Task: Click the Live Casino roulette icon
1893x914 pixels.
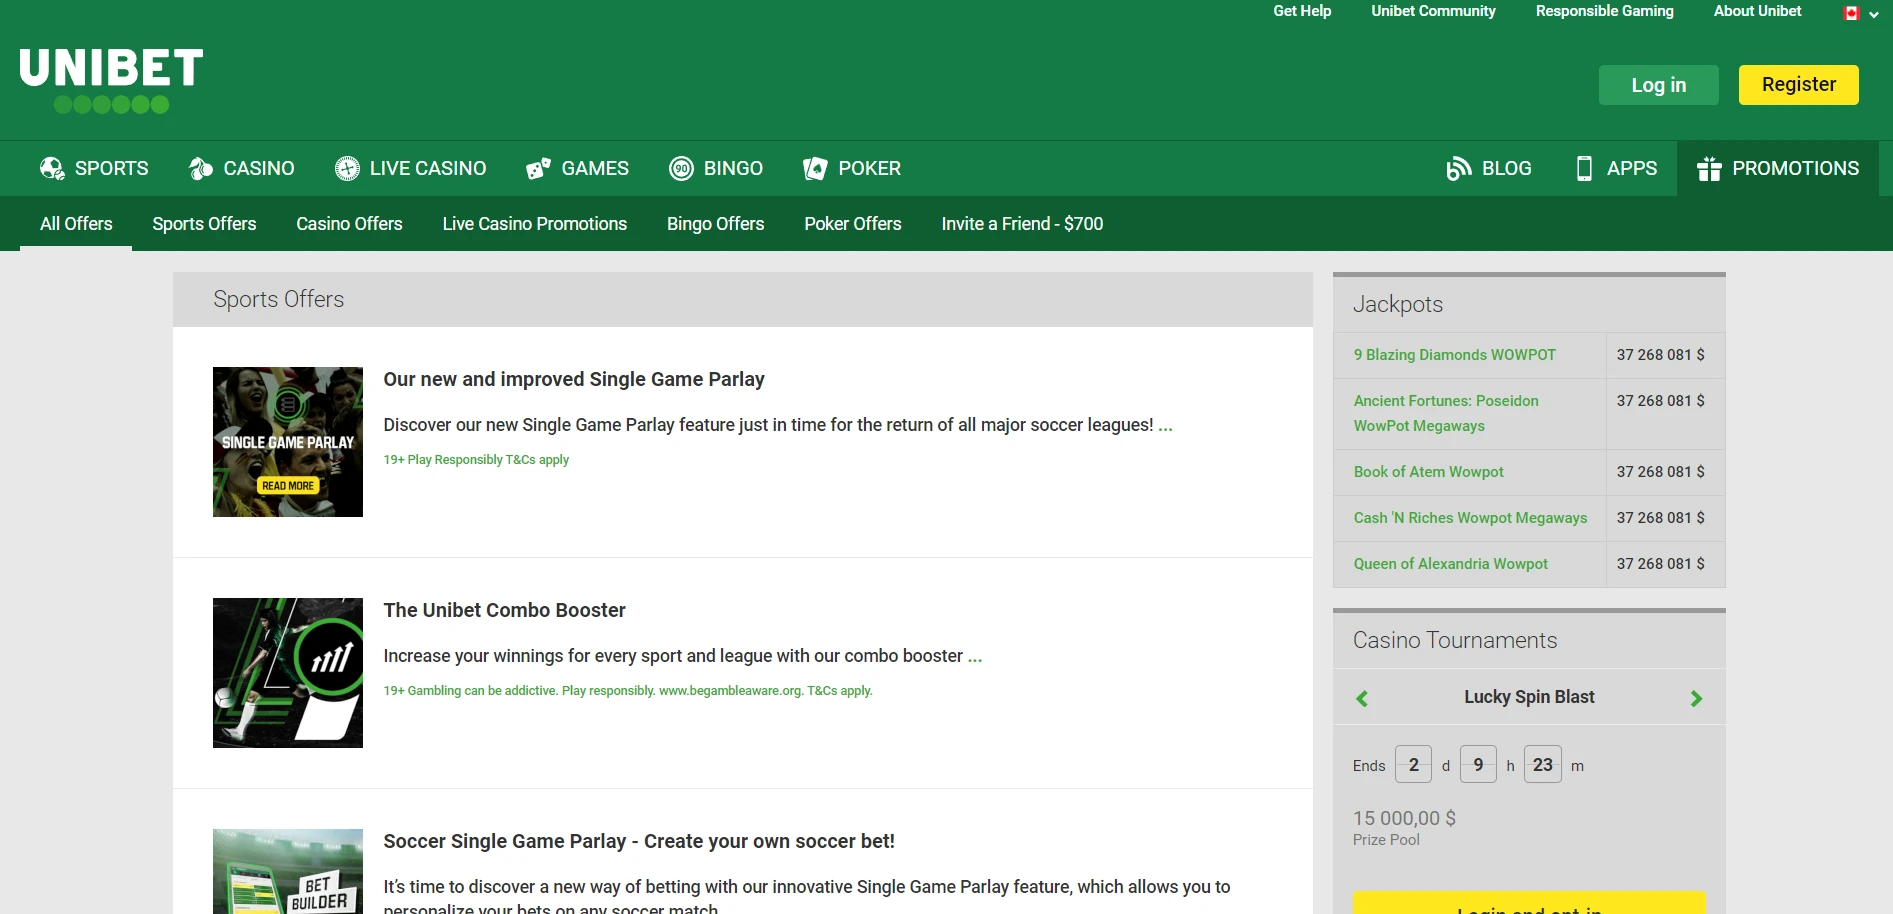Action: pyautogui.click(x=347, y=168)
